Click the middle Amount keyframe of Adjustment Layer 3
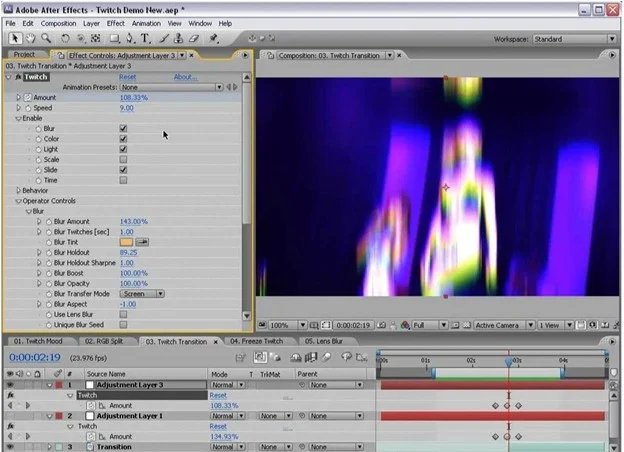Screen dimensions: 624x452 pyautogui.click(x=507, y=406)
